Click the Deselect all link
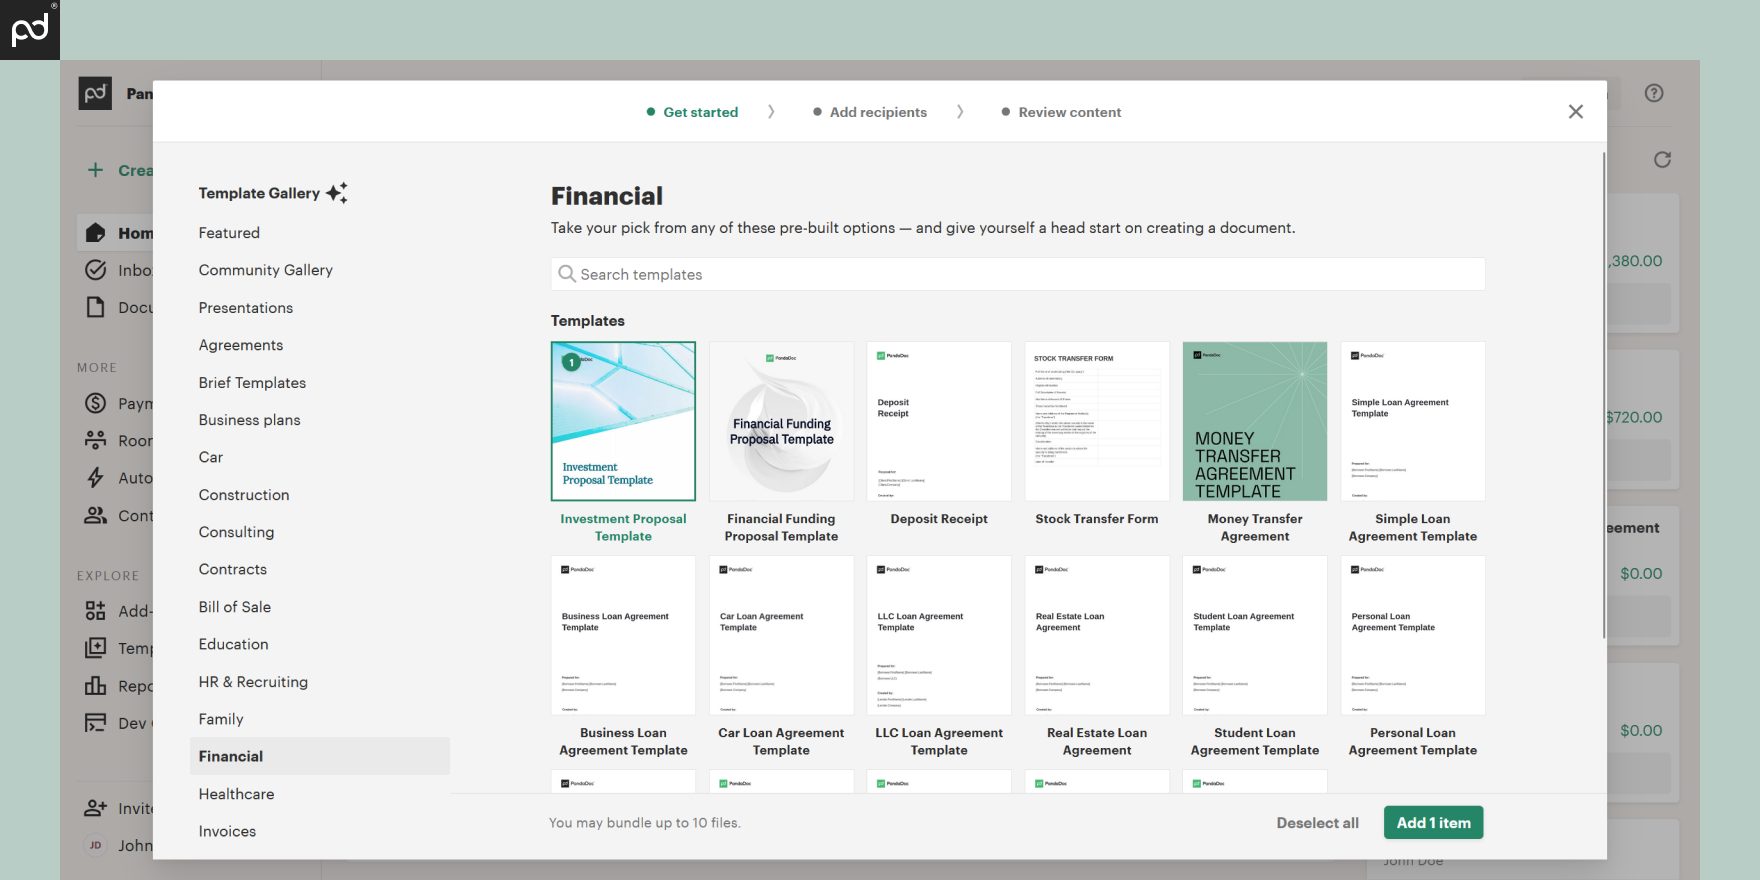This screenshot has width=1760, height=880. coord(1317,823)
